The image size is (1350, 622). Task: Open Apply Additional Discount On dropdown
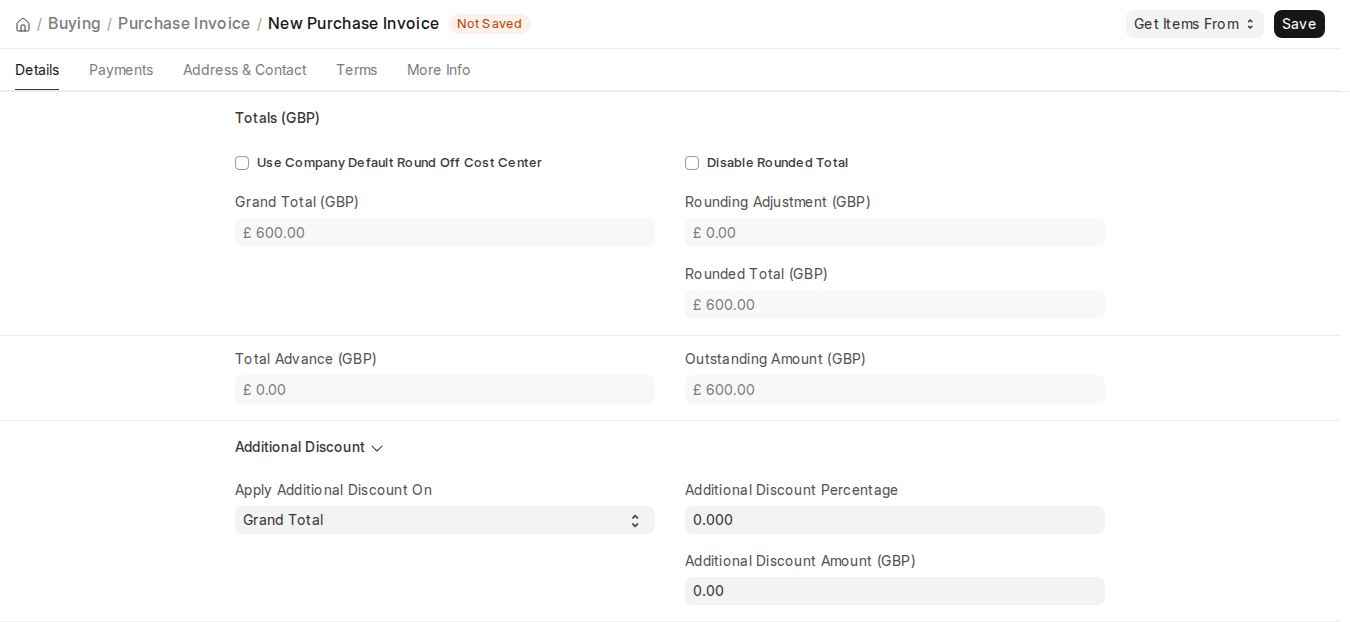[445, 520]
